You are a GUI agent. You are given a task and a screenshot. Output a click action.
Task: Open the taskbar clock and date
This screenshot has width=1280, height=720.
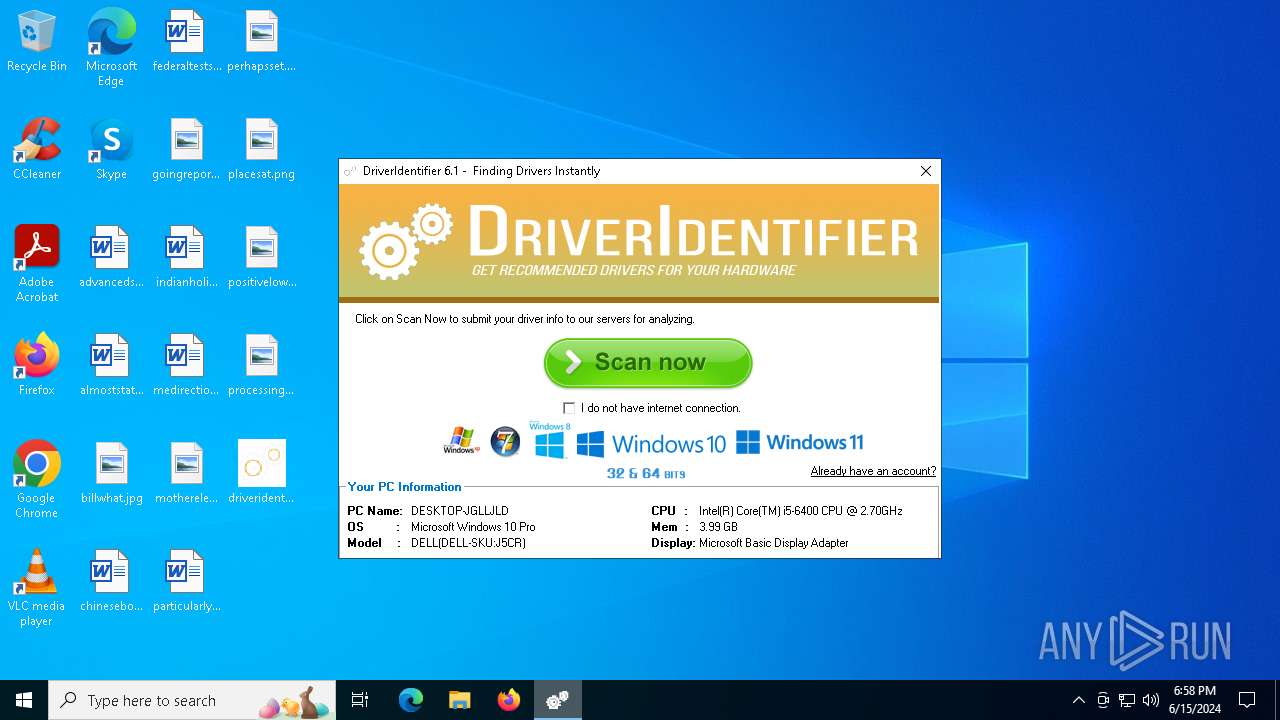tap(1195, 700)
